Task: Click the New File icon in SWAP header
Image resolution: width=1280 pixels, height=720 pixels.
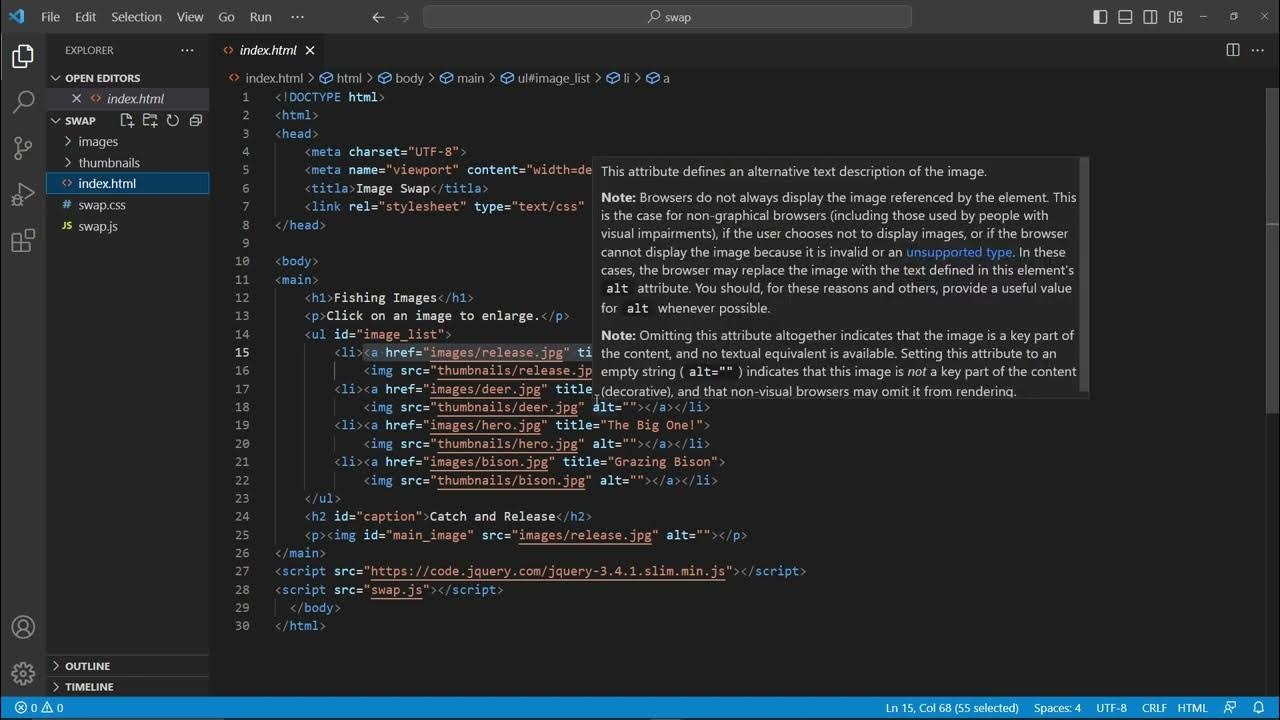Action: (128, 120)
